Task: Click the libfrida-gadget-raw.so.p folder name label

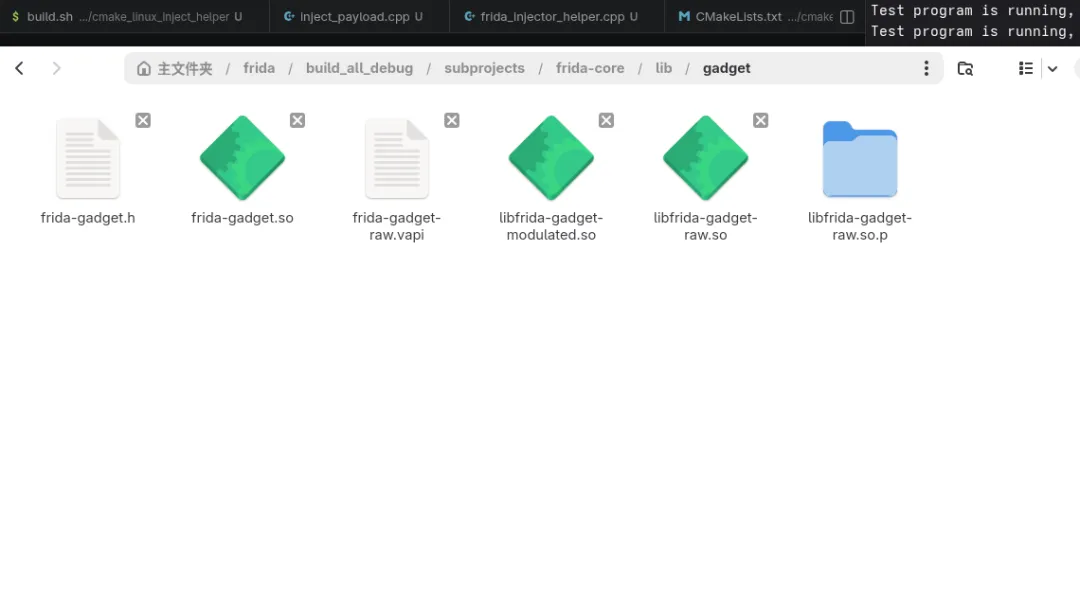Action: [x=860, y=226]
